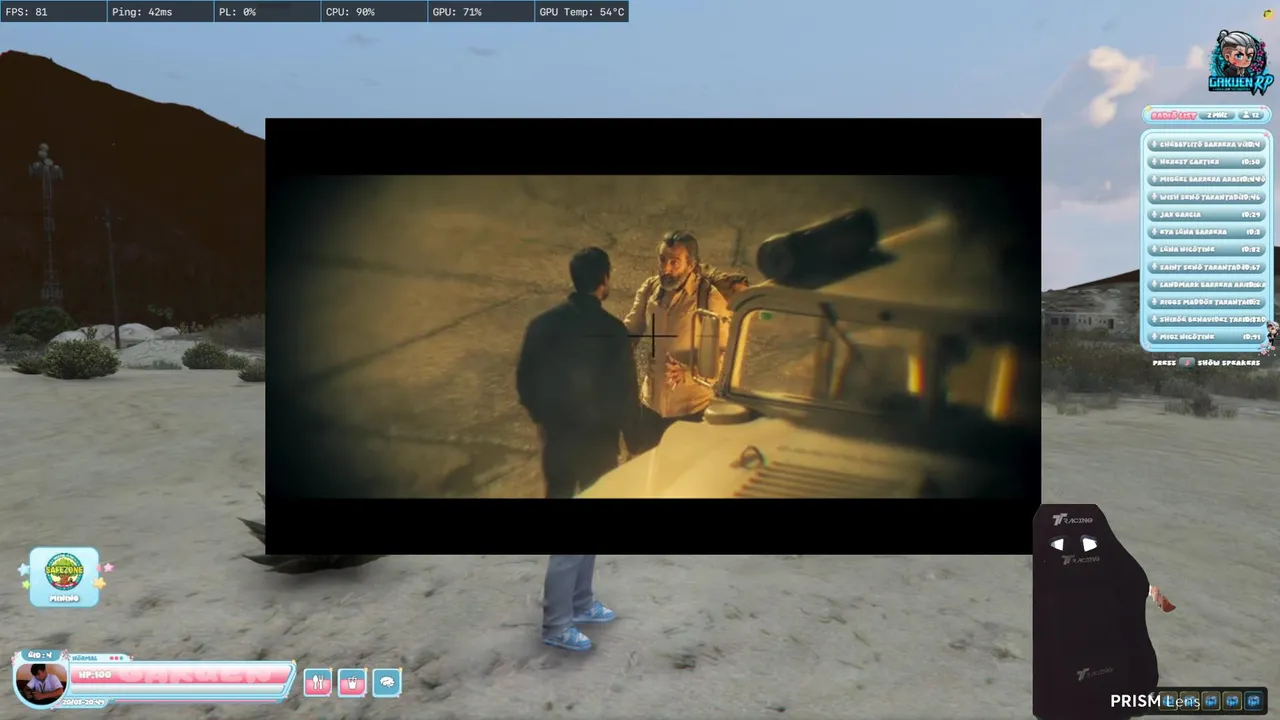1280x720 pixels.
Task: Click the HP:100 health bar
Action: tap(180, 675)
